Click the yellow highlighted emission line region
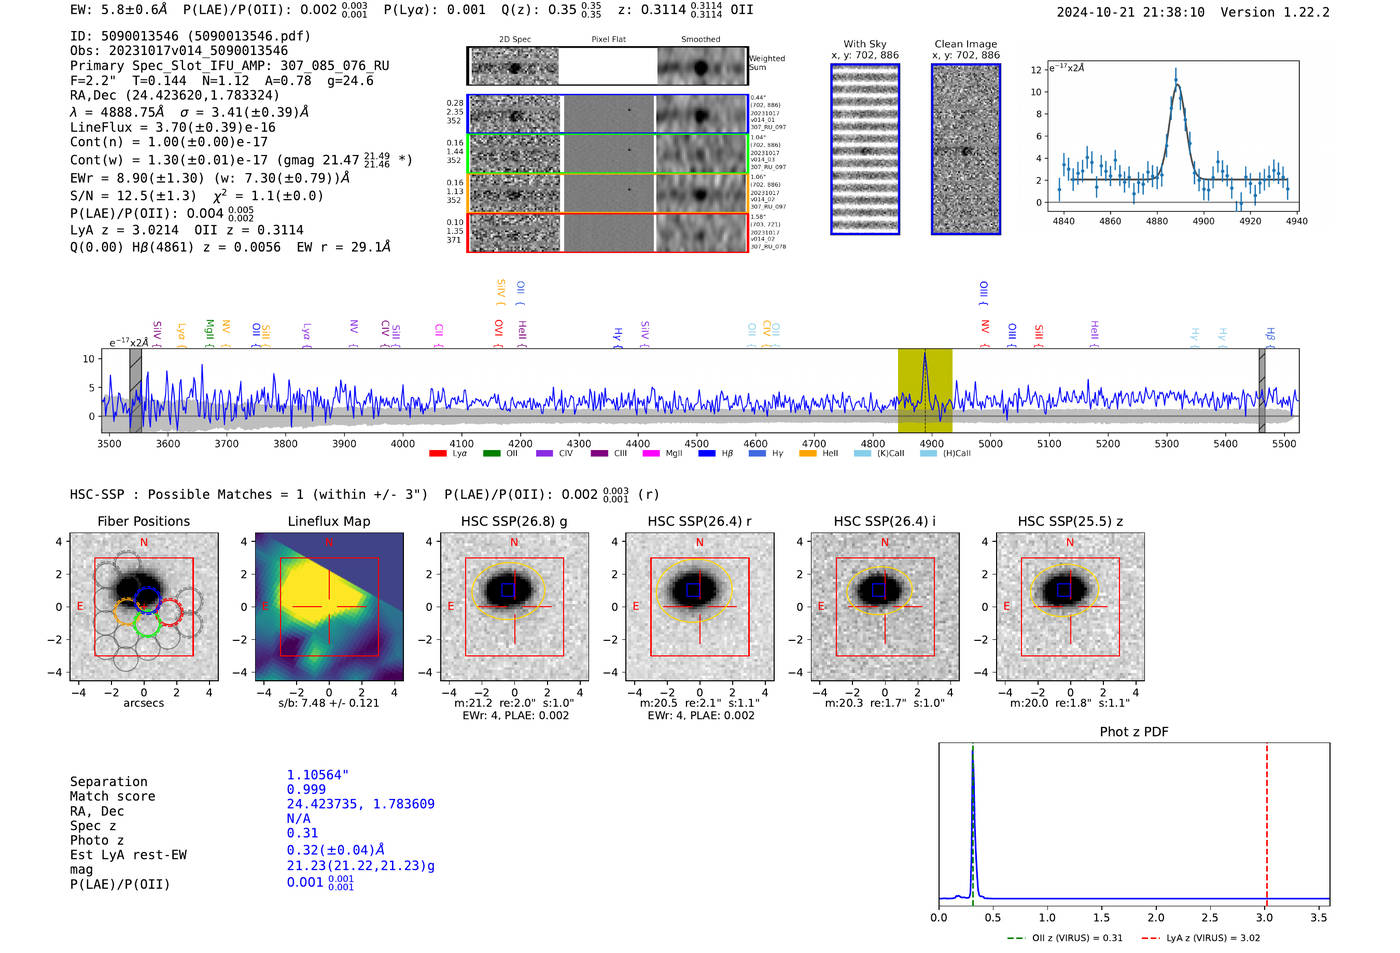Screen dimensions: 1400x953 pos(924,390)
